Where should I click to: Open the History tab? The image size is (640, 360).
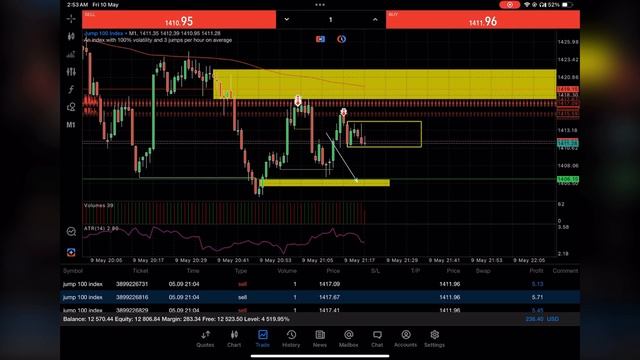click(x=291, y=339)
